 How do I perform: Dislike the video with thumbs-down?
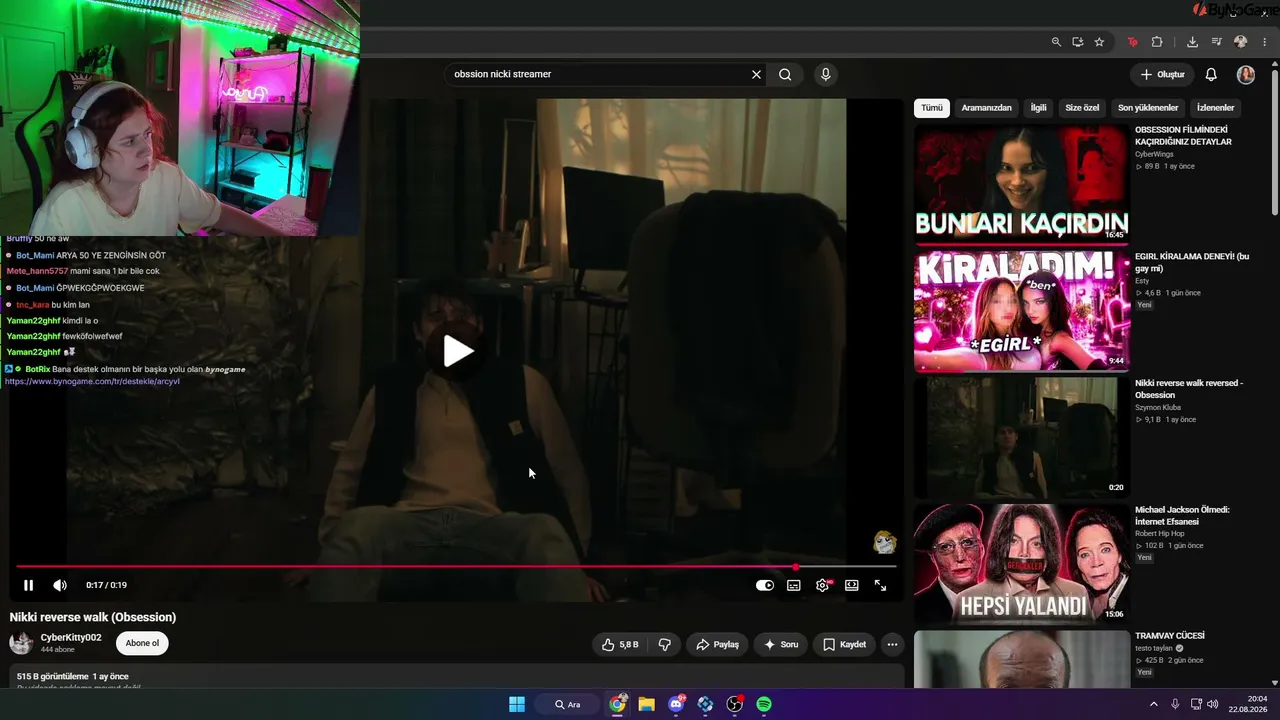[x=665, y=645]
